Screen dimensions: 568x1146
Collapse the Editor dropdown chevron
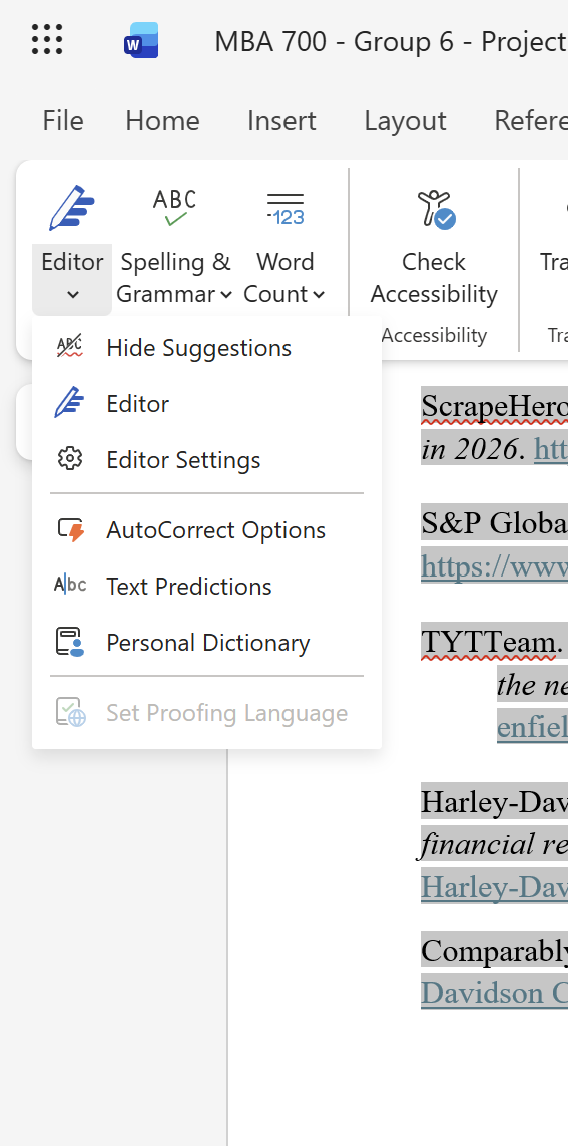72,295
